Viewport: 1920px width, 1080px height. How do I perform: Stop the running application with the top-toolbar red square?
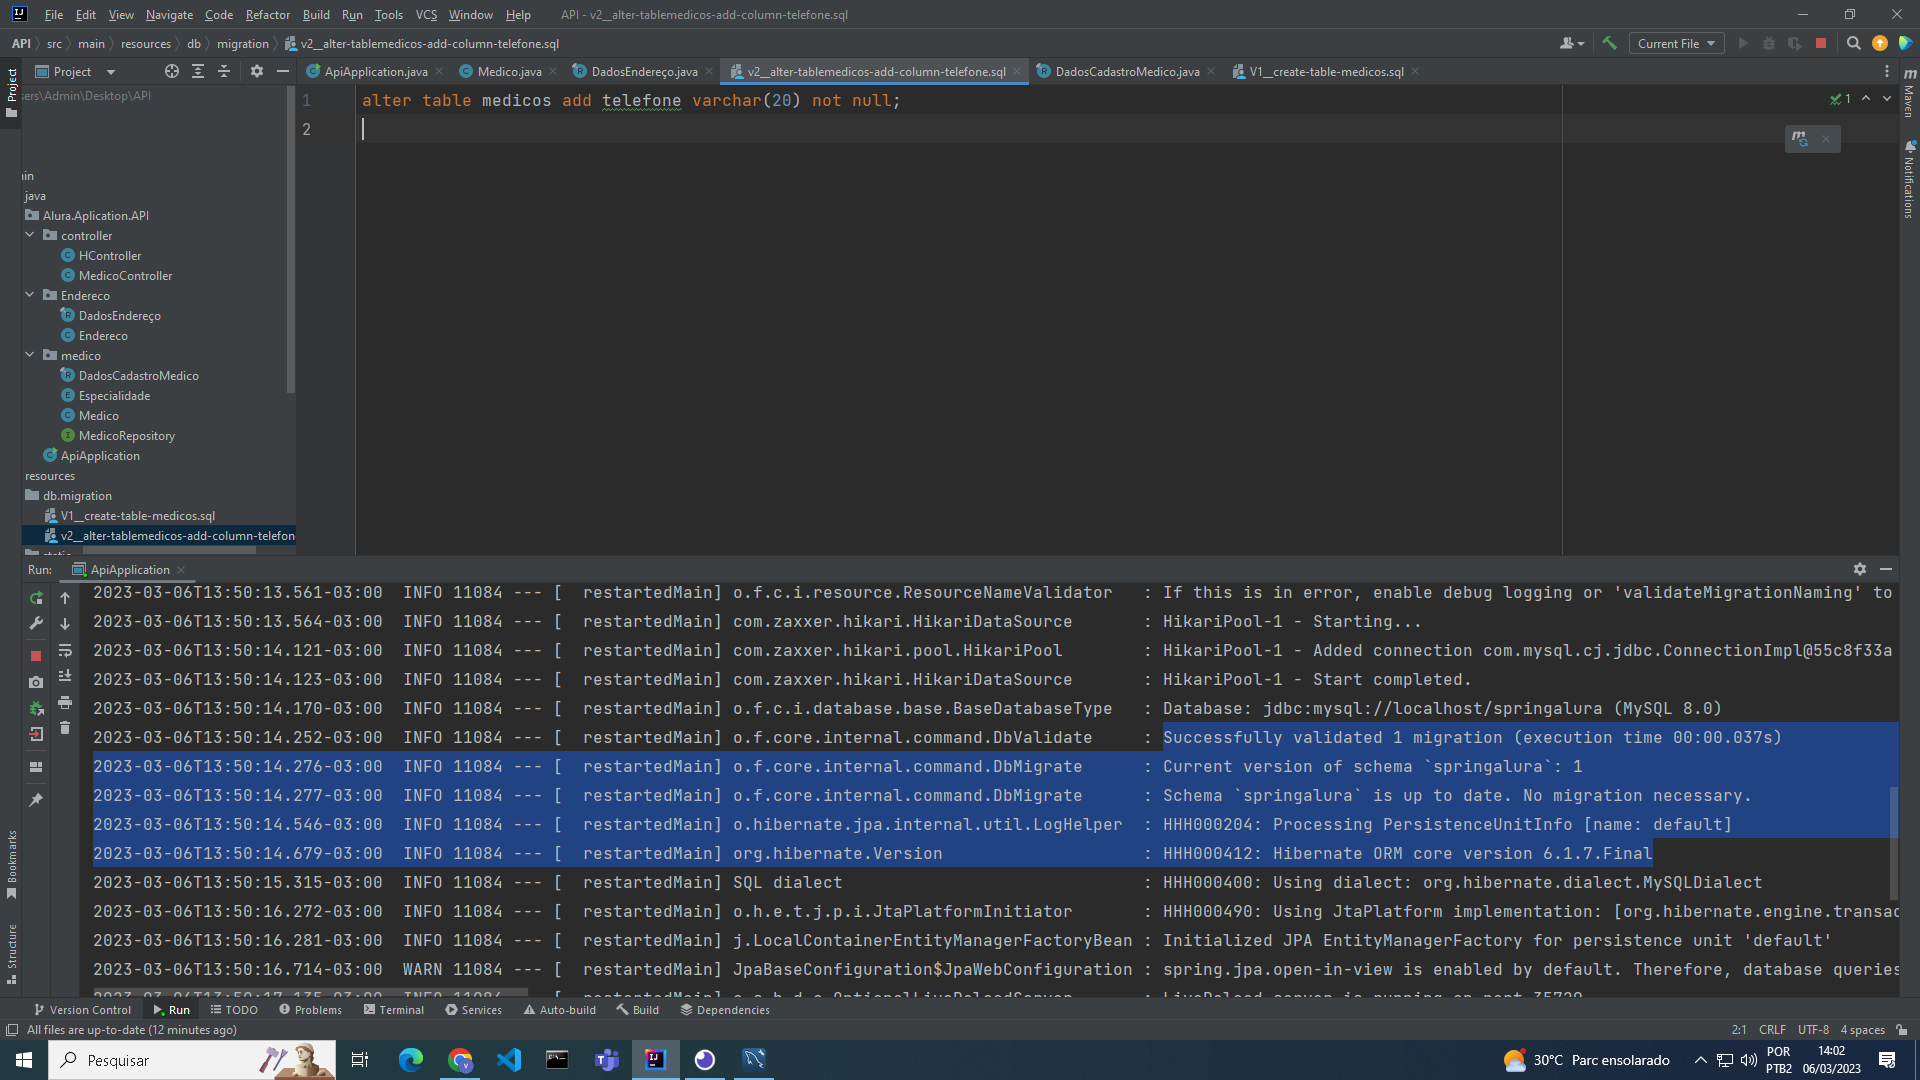1821,43
